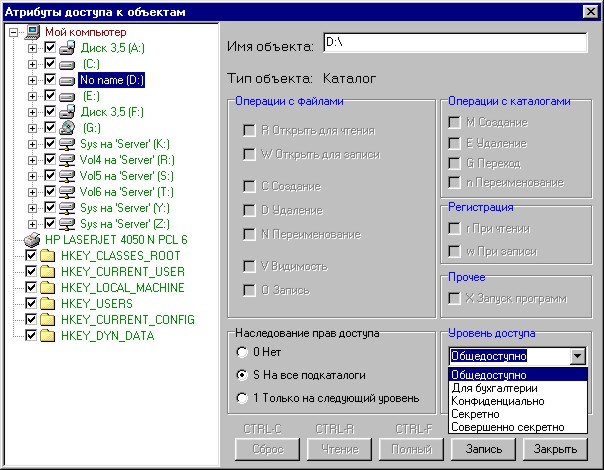
Task: Click the drive icon next to No name (D:)
Action: 67,81
